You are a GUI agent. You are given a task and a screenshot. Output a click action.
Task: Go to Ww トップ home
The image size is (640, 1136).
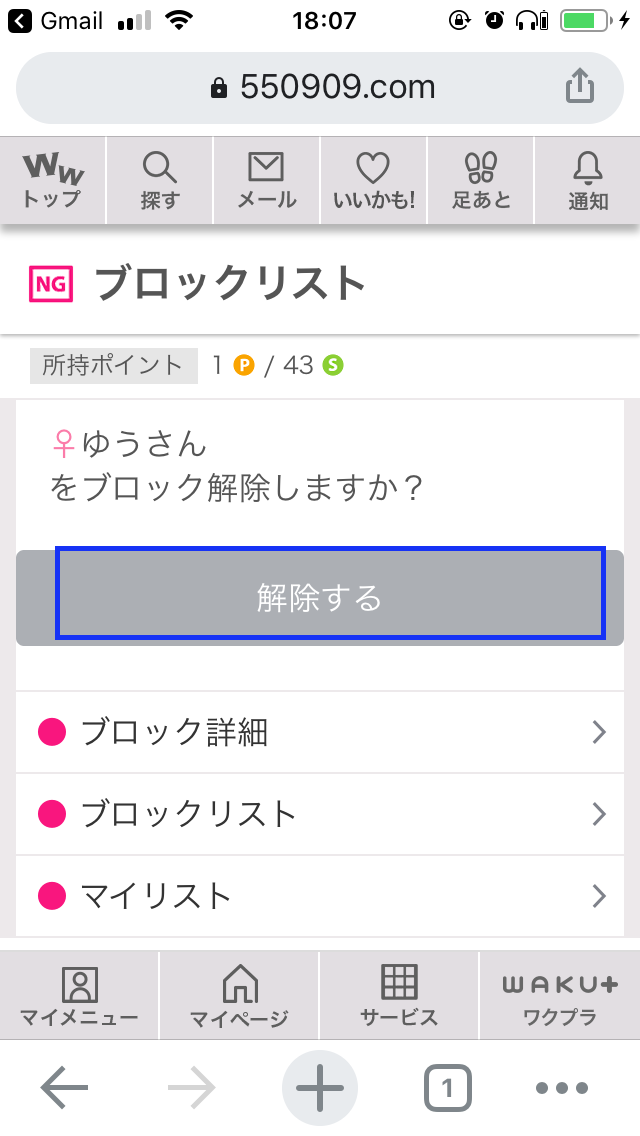[x=52, y=180]
